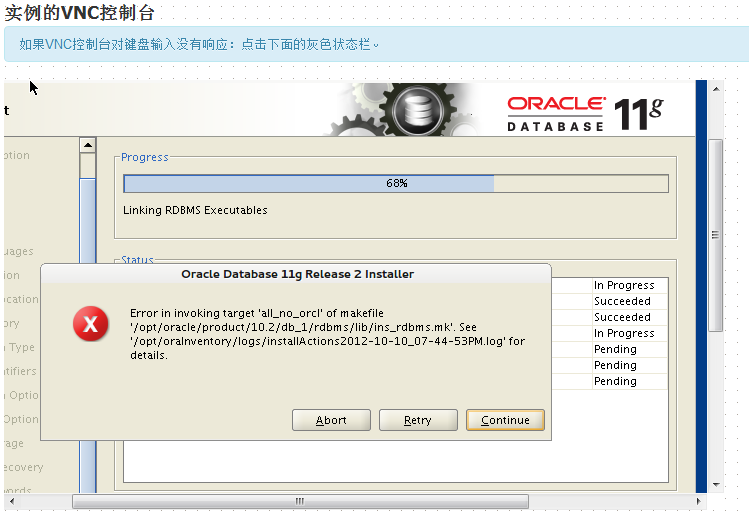
Task: Select the first In Progress status row
Action: coord(624,285)
